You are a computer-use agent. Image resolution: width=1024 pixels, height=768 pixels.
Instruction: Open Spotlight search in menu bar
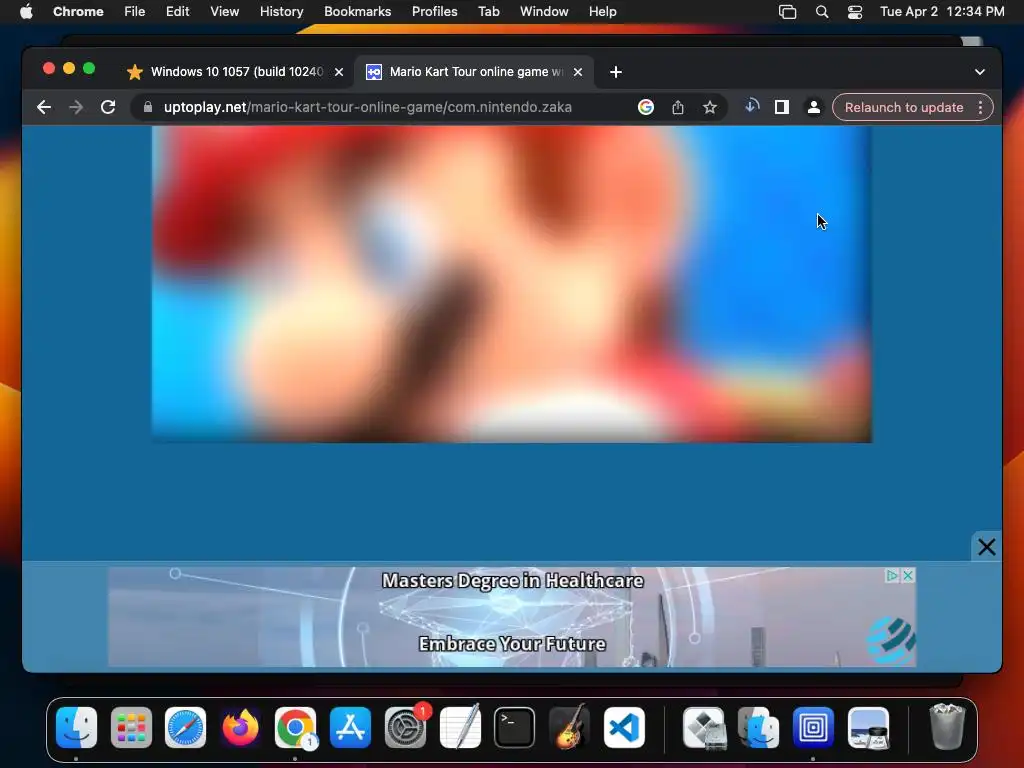822,12
